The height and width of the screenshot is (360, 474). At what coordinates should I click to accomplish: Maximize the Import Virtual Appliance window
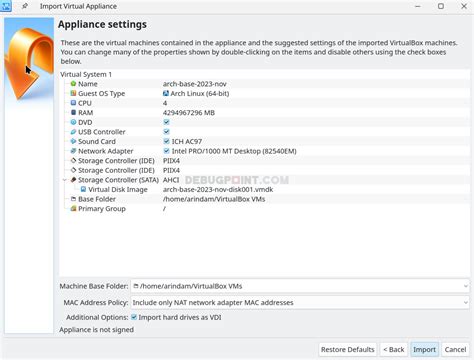coord(441,6)
